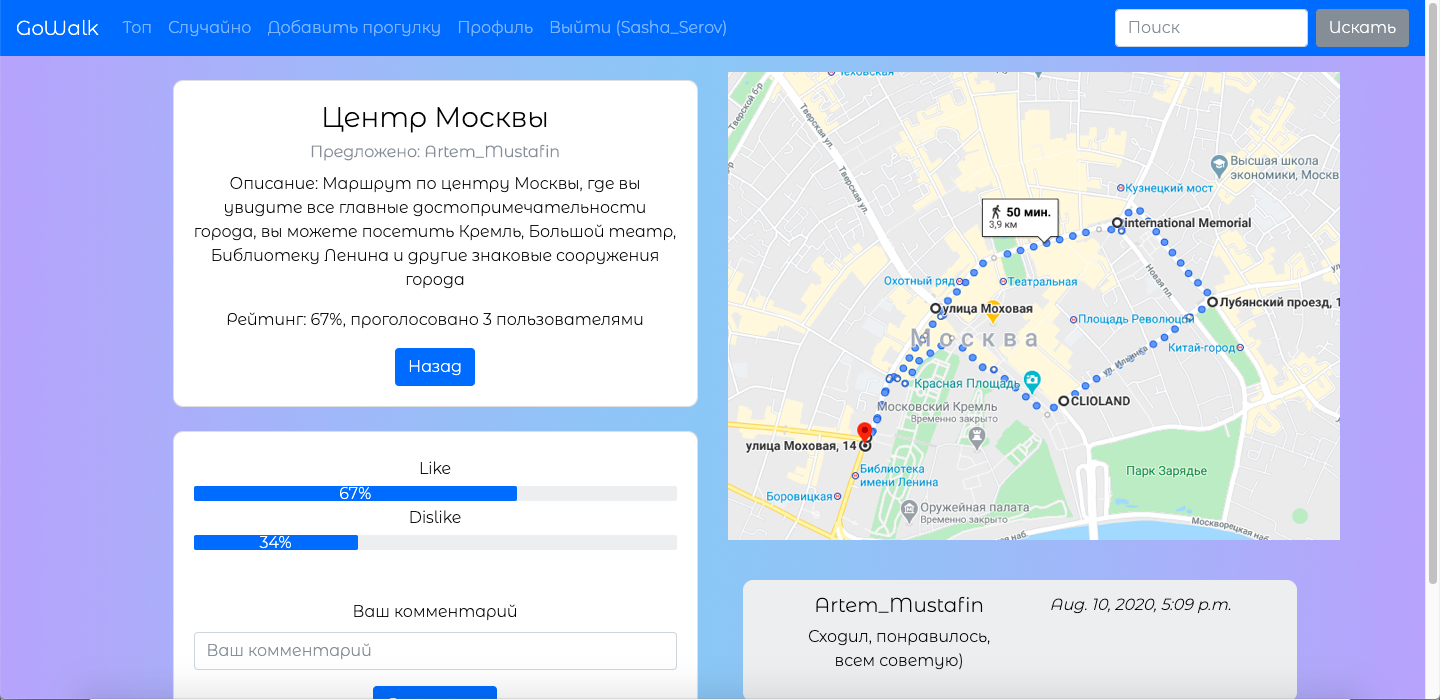Click the red pin at улица Моховая, 14
This screenshot has height=700, width=1440.
(x=865, y=433)
